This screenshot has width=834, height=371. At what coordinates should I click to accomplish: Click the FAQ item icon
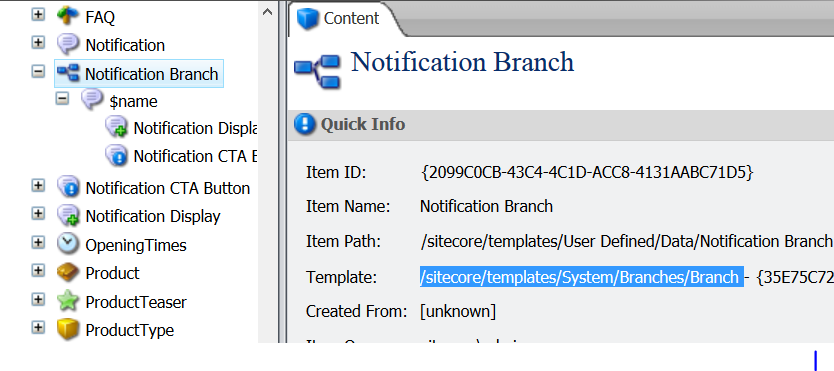click(68, 15)
